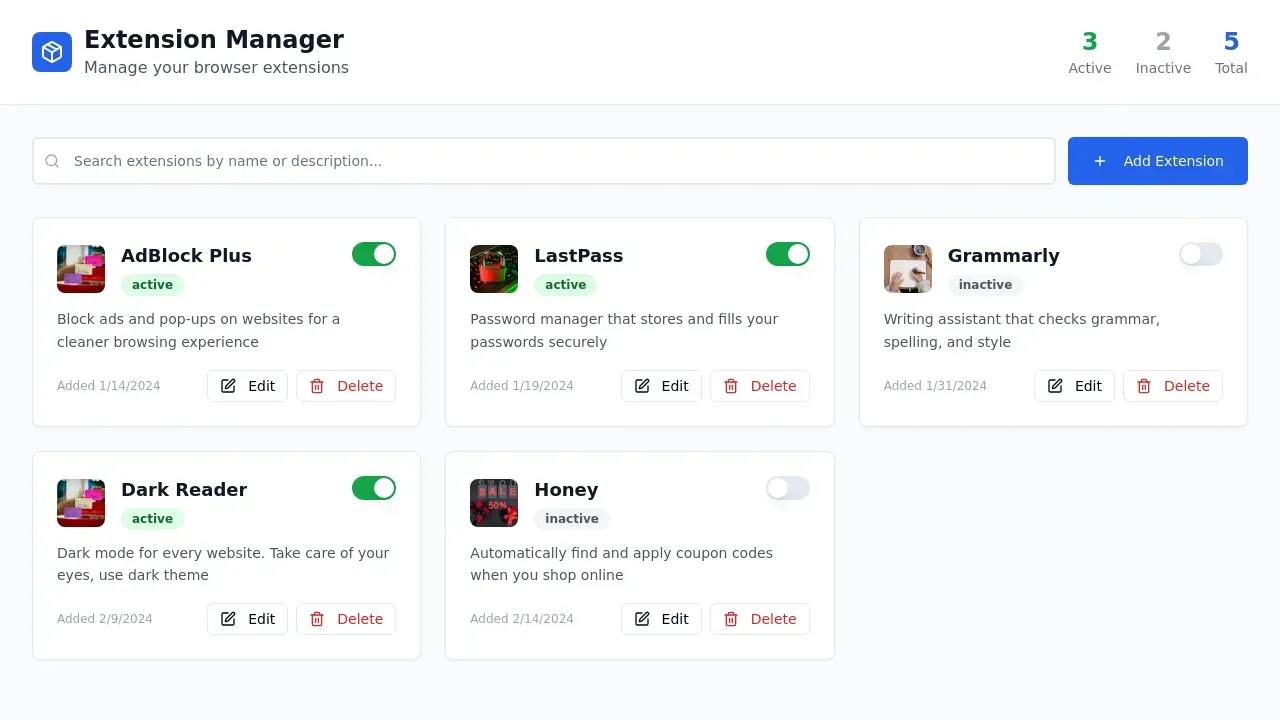The image size is (1280, 720).
Task: Select the Inactive stat in the header
Action: (x=1163, y=53)
